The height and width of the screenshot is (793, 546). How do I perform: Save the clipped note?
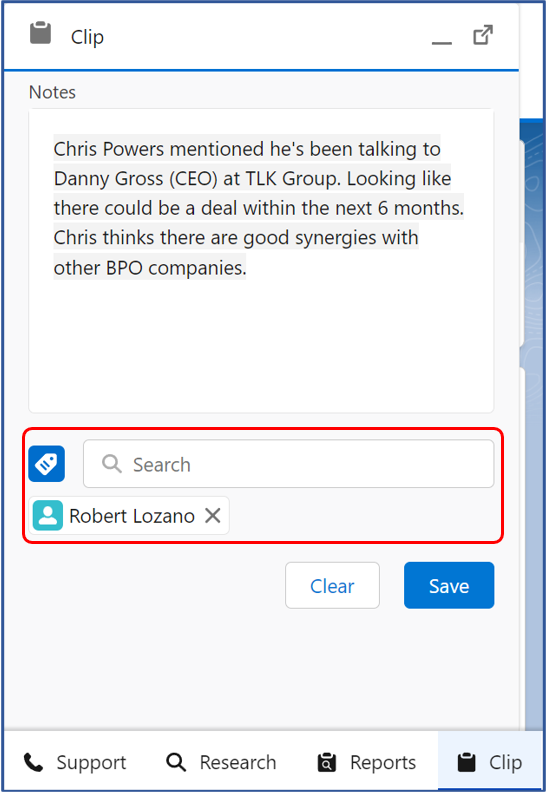[449, 585]
